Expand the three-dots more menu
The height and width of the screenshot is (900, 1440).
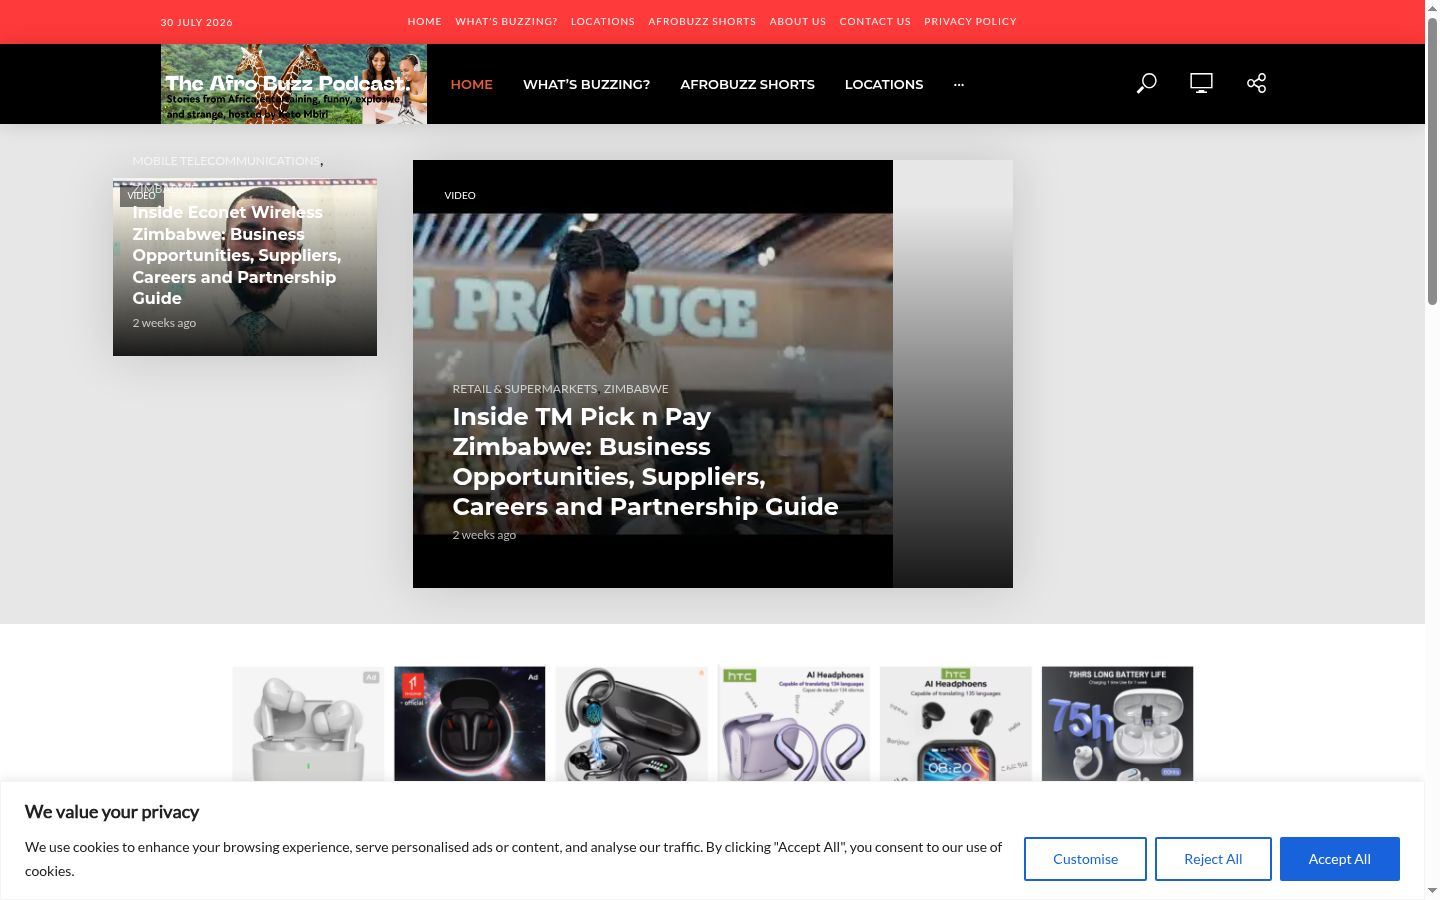959,84
